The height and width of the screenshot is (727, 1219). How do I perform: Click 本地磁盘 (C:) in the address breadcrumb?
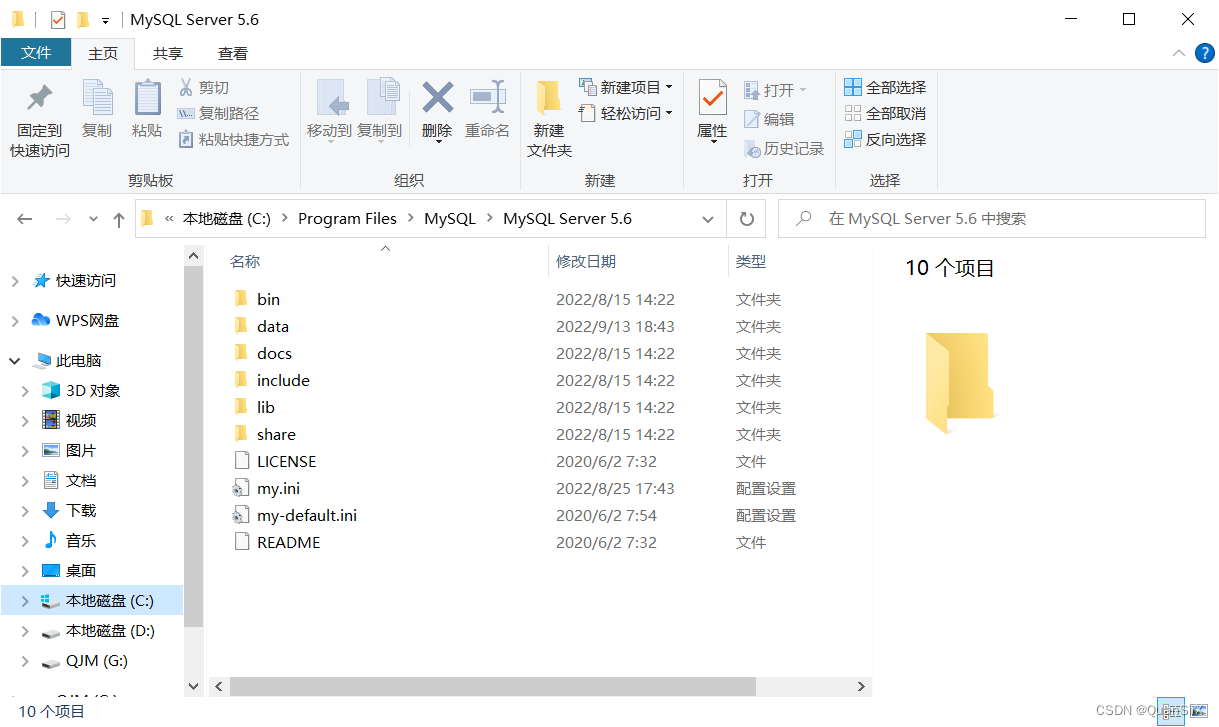click(227, 219)
